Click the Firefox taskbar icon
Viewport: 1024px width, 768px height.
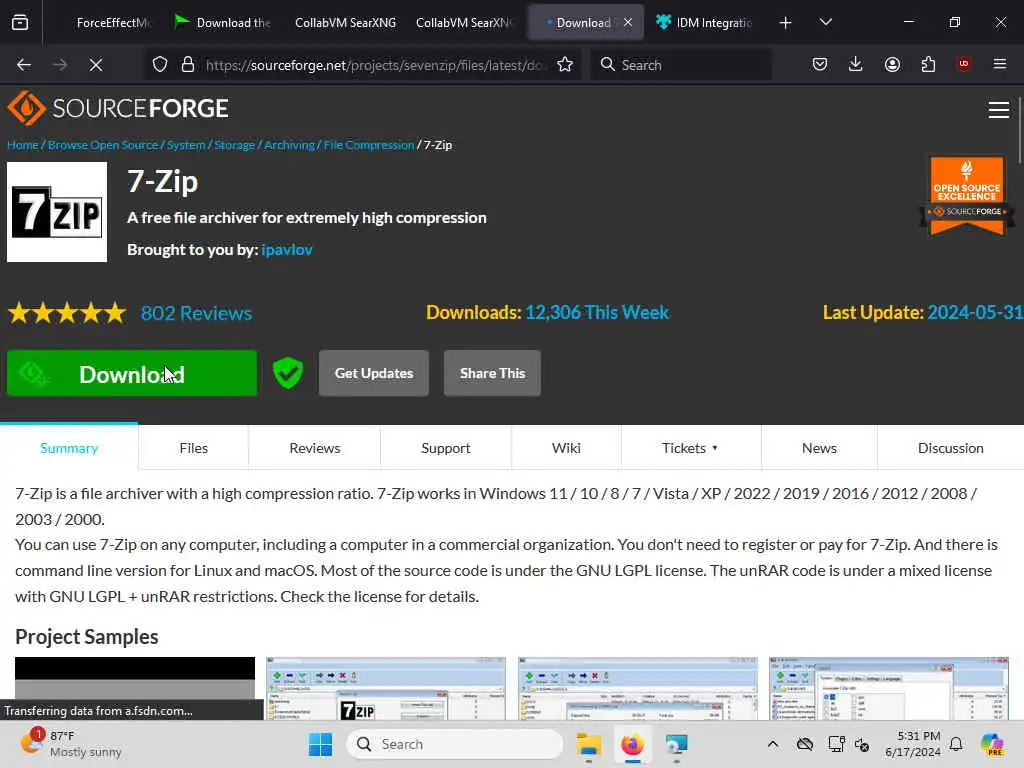click(632, 744)
